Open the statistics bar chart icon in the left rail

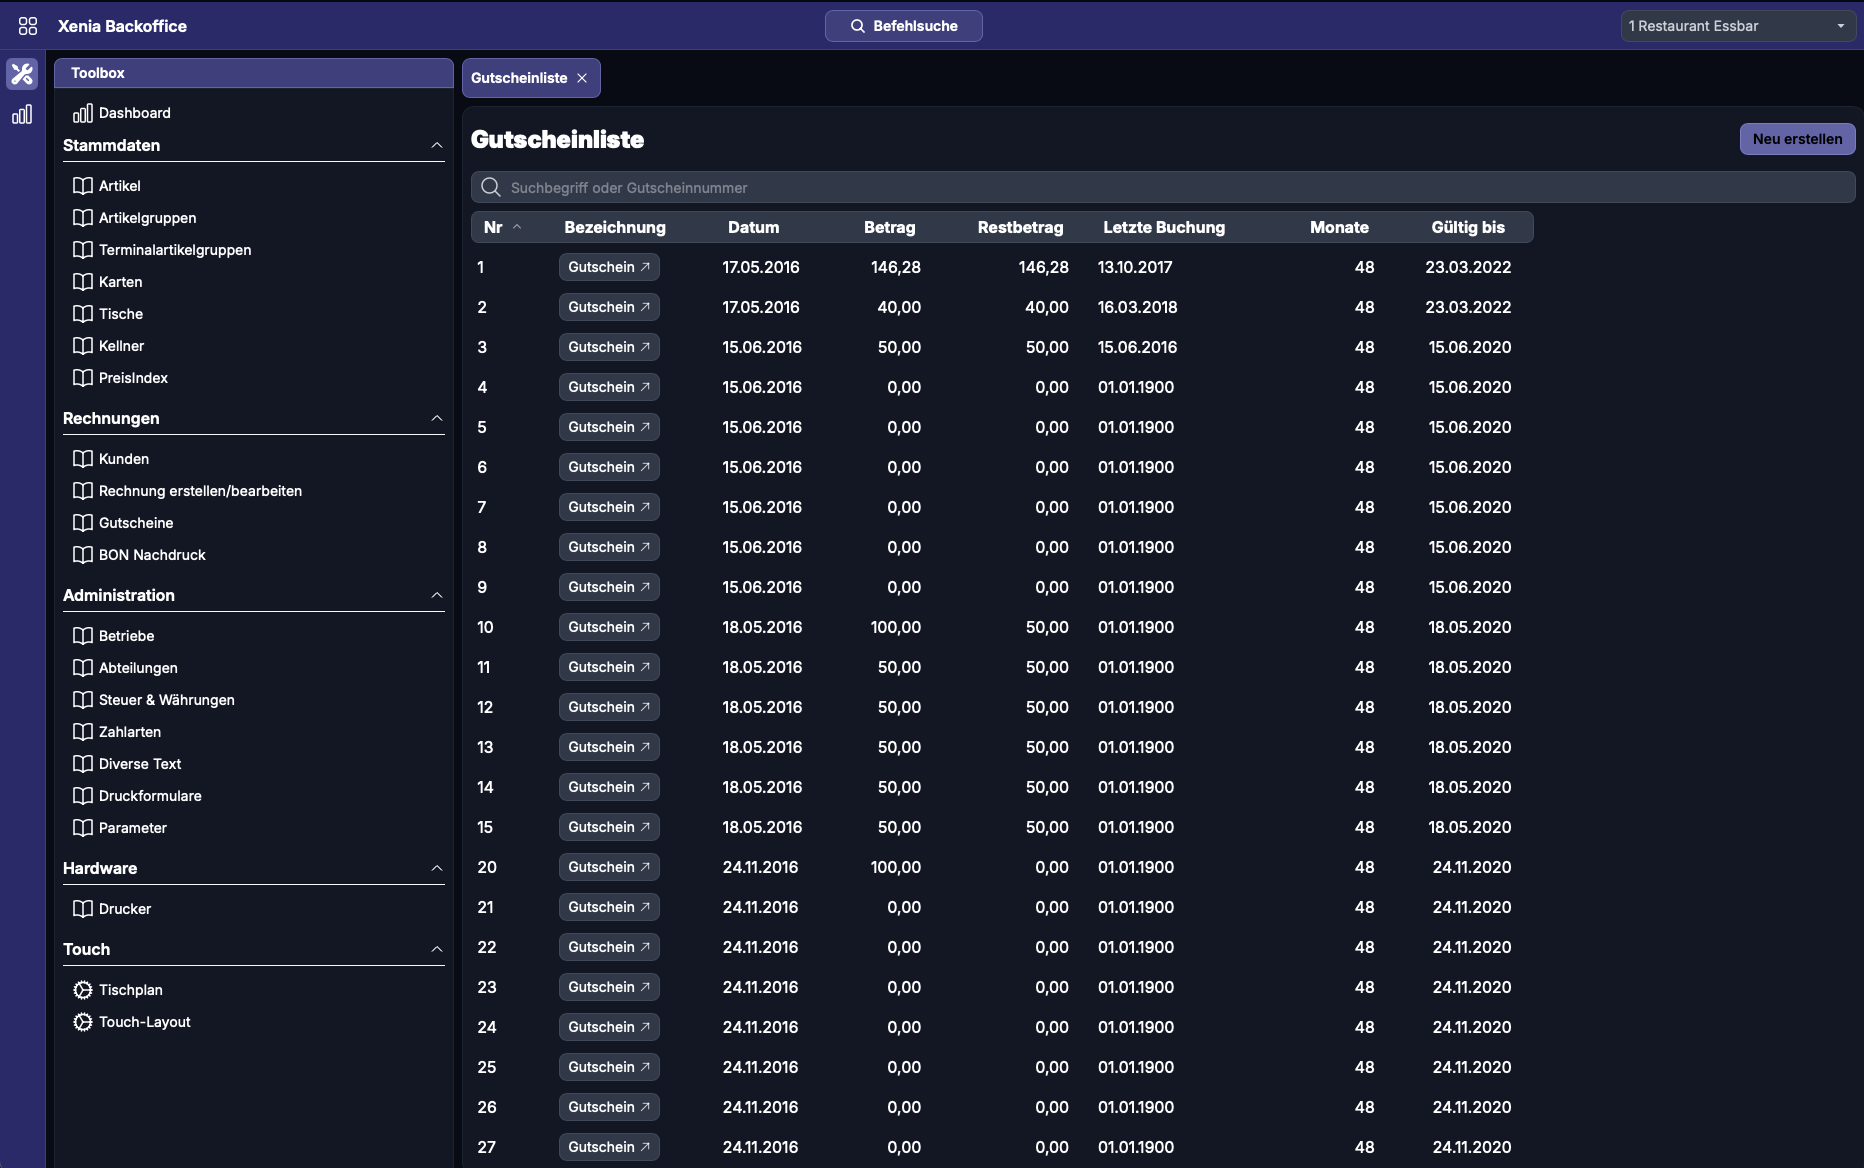click(22, 115)
